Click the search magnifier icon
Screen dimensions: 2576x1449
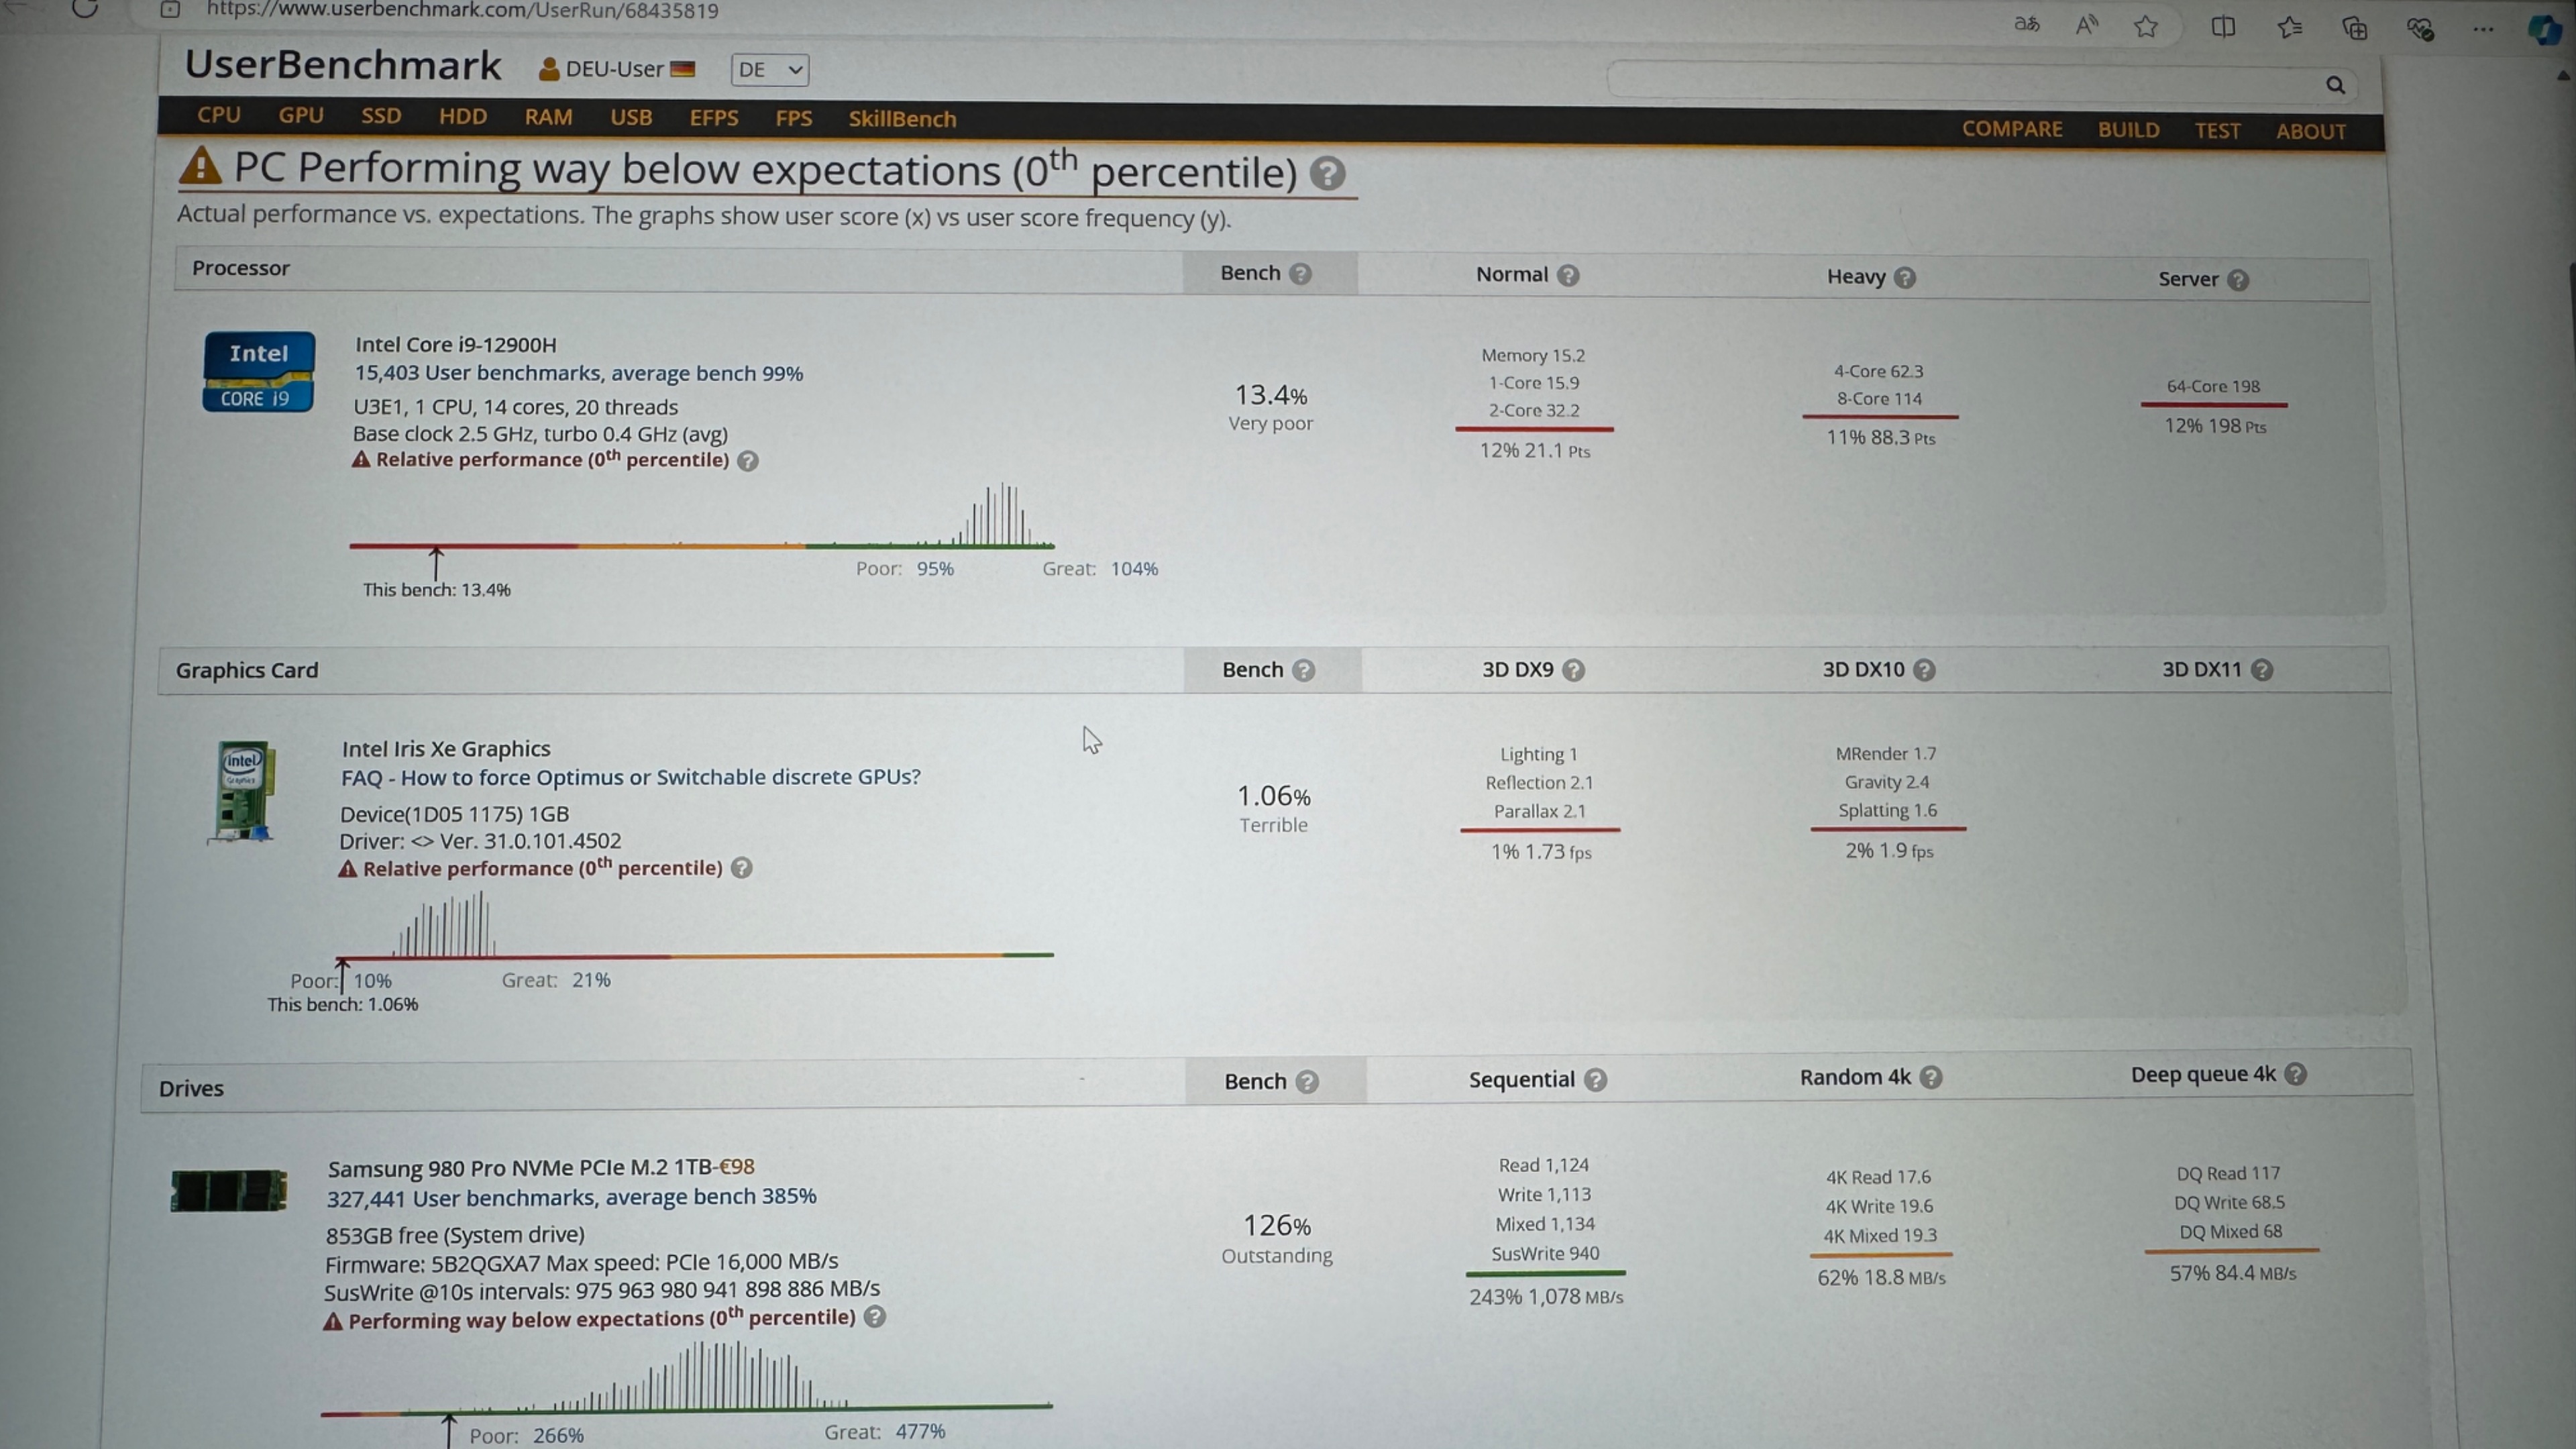coord(2335,85)
